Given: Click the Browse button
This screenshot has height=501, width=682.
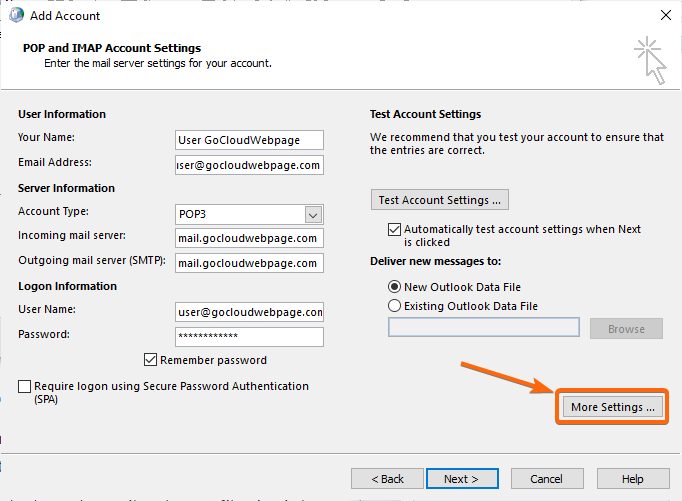Looking at the screenshot, I should (x=626, y=329).
